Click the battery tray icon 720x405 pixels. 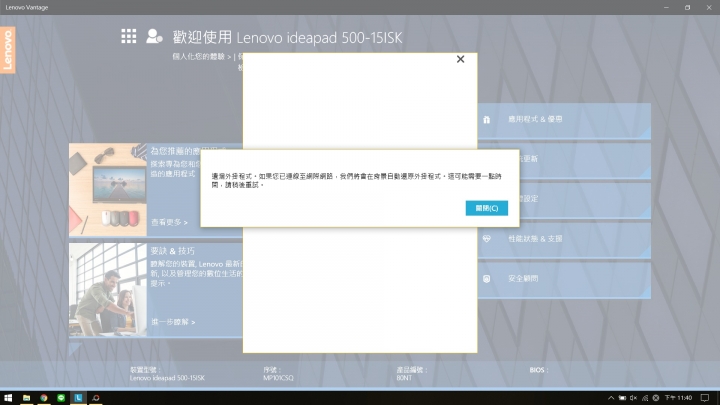(x=622, y=398)
